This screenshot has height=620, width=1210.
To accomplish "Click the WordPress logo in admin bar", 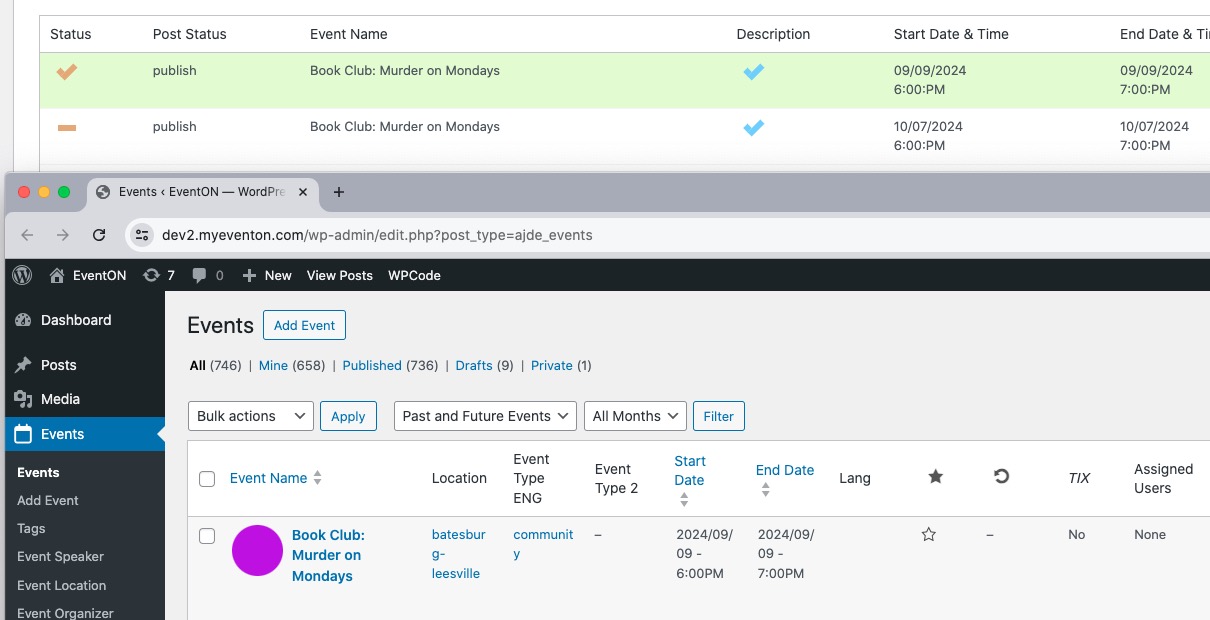I will point(22,275).
